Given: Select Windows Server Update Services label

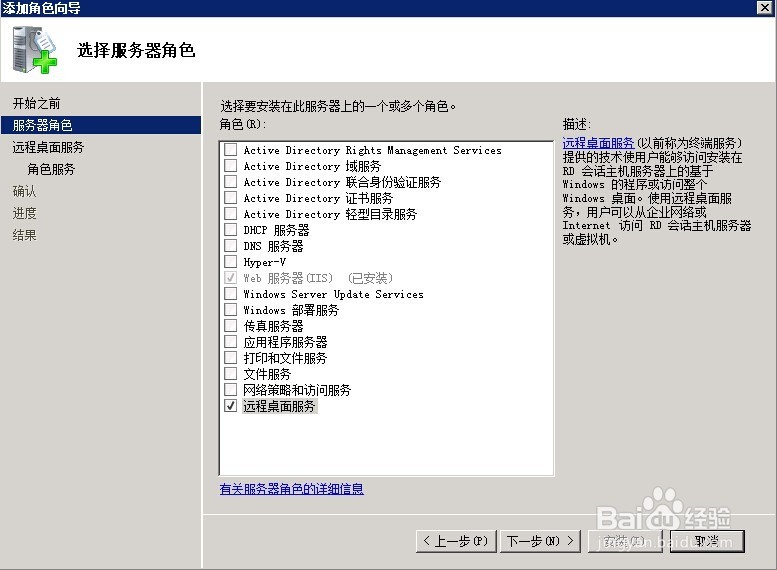Looking at the screenshot, I should (x=333, y=294).
